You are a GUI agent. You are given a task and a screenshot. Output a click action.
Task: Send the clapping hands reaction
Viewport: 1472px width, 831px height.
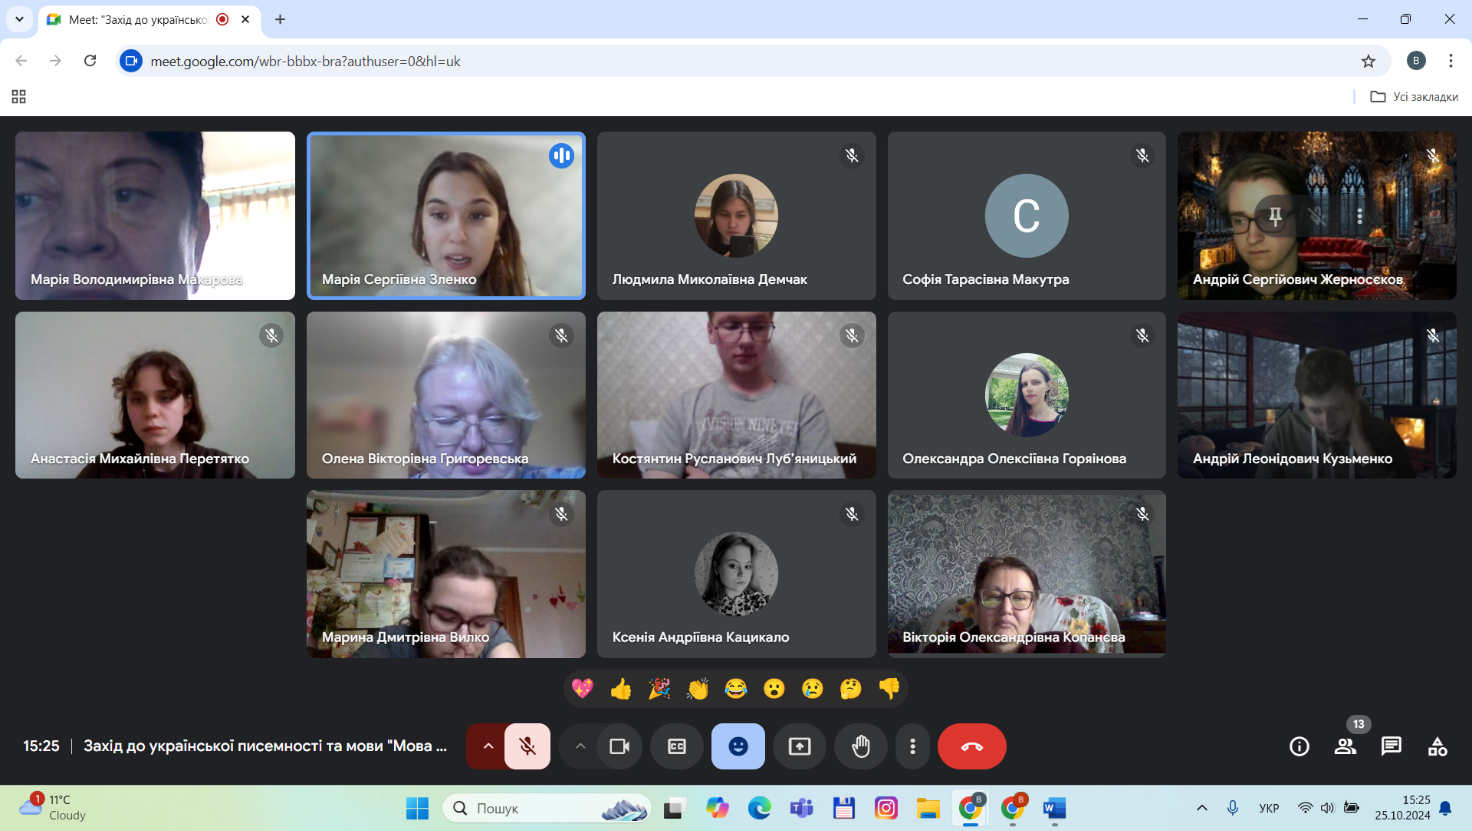698,688
